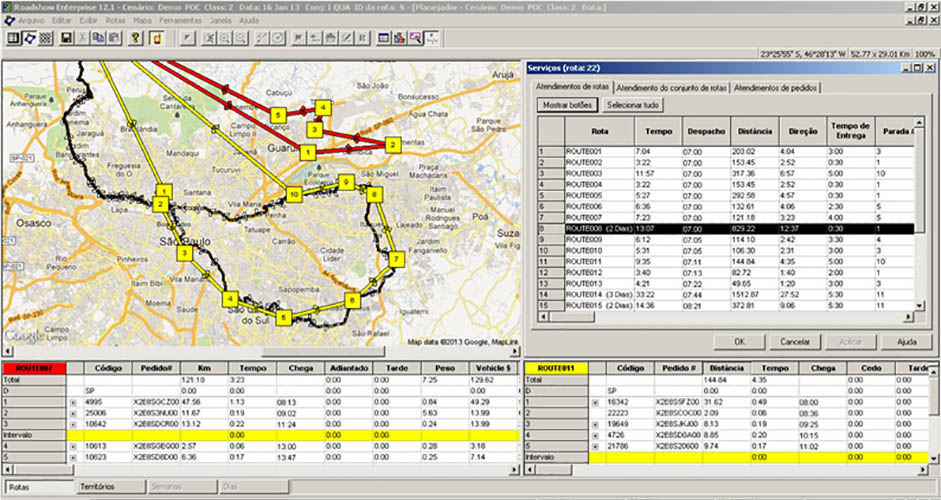Image resolution: width=941 pixels, height=500 pixels.
Task: Expand row for código 10642 in ROUTE007
Action: 73,424
